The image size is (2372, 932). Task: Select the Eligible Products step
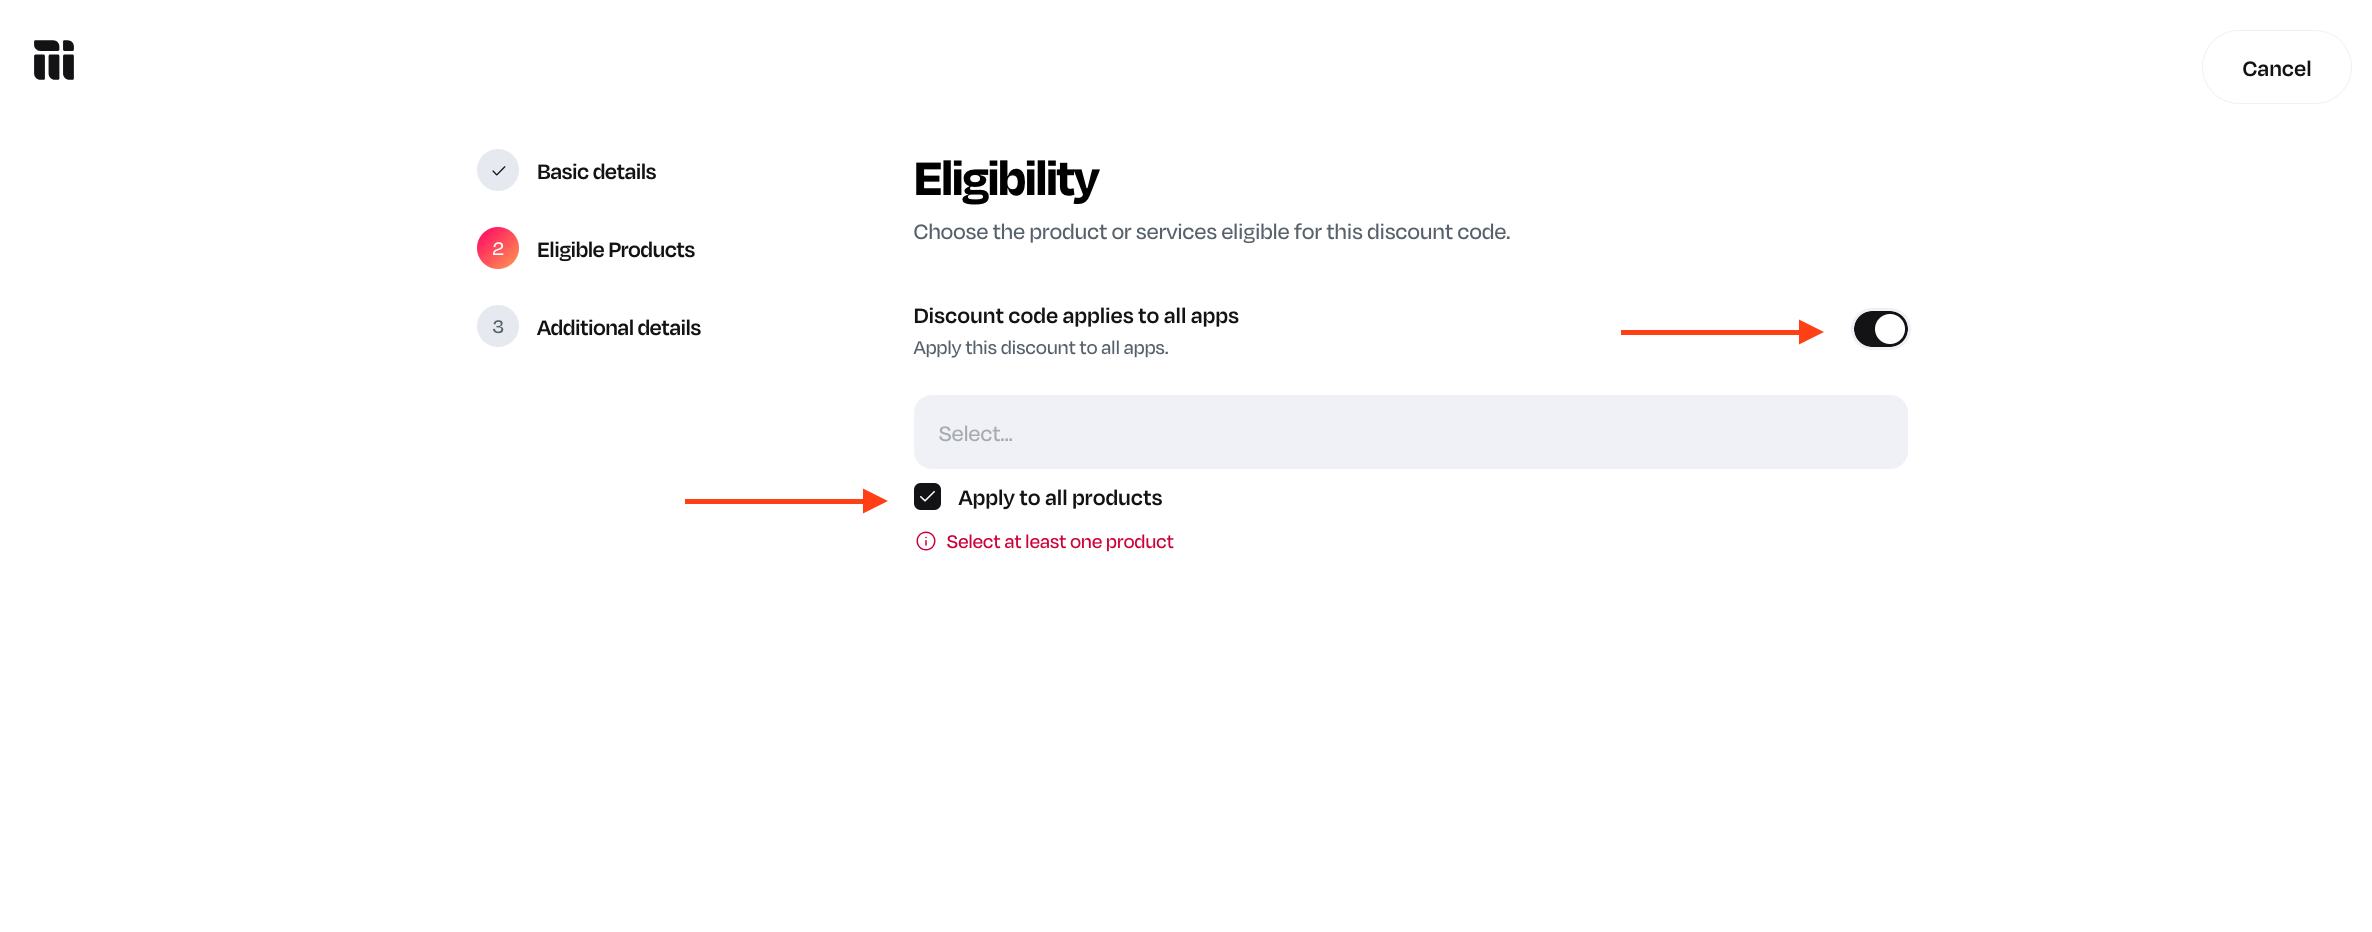pos(615,250)
